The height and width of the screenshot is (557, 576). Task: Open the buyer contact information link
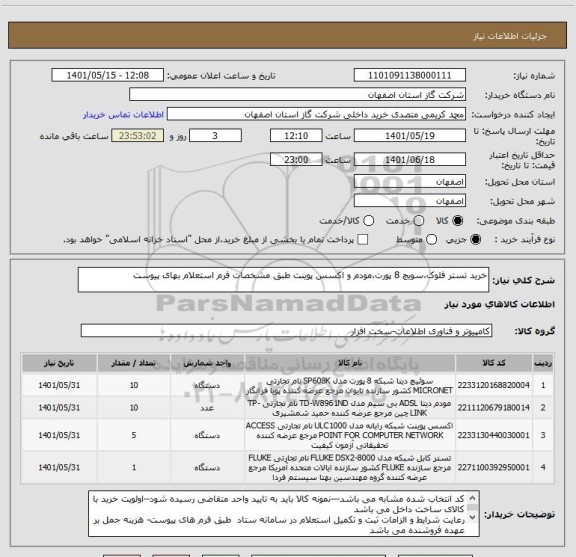coord(123,115)
